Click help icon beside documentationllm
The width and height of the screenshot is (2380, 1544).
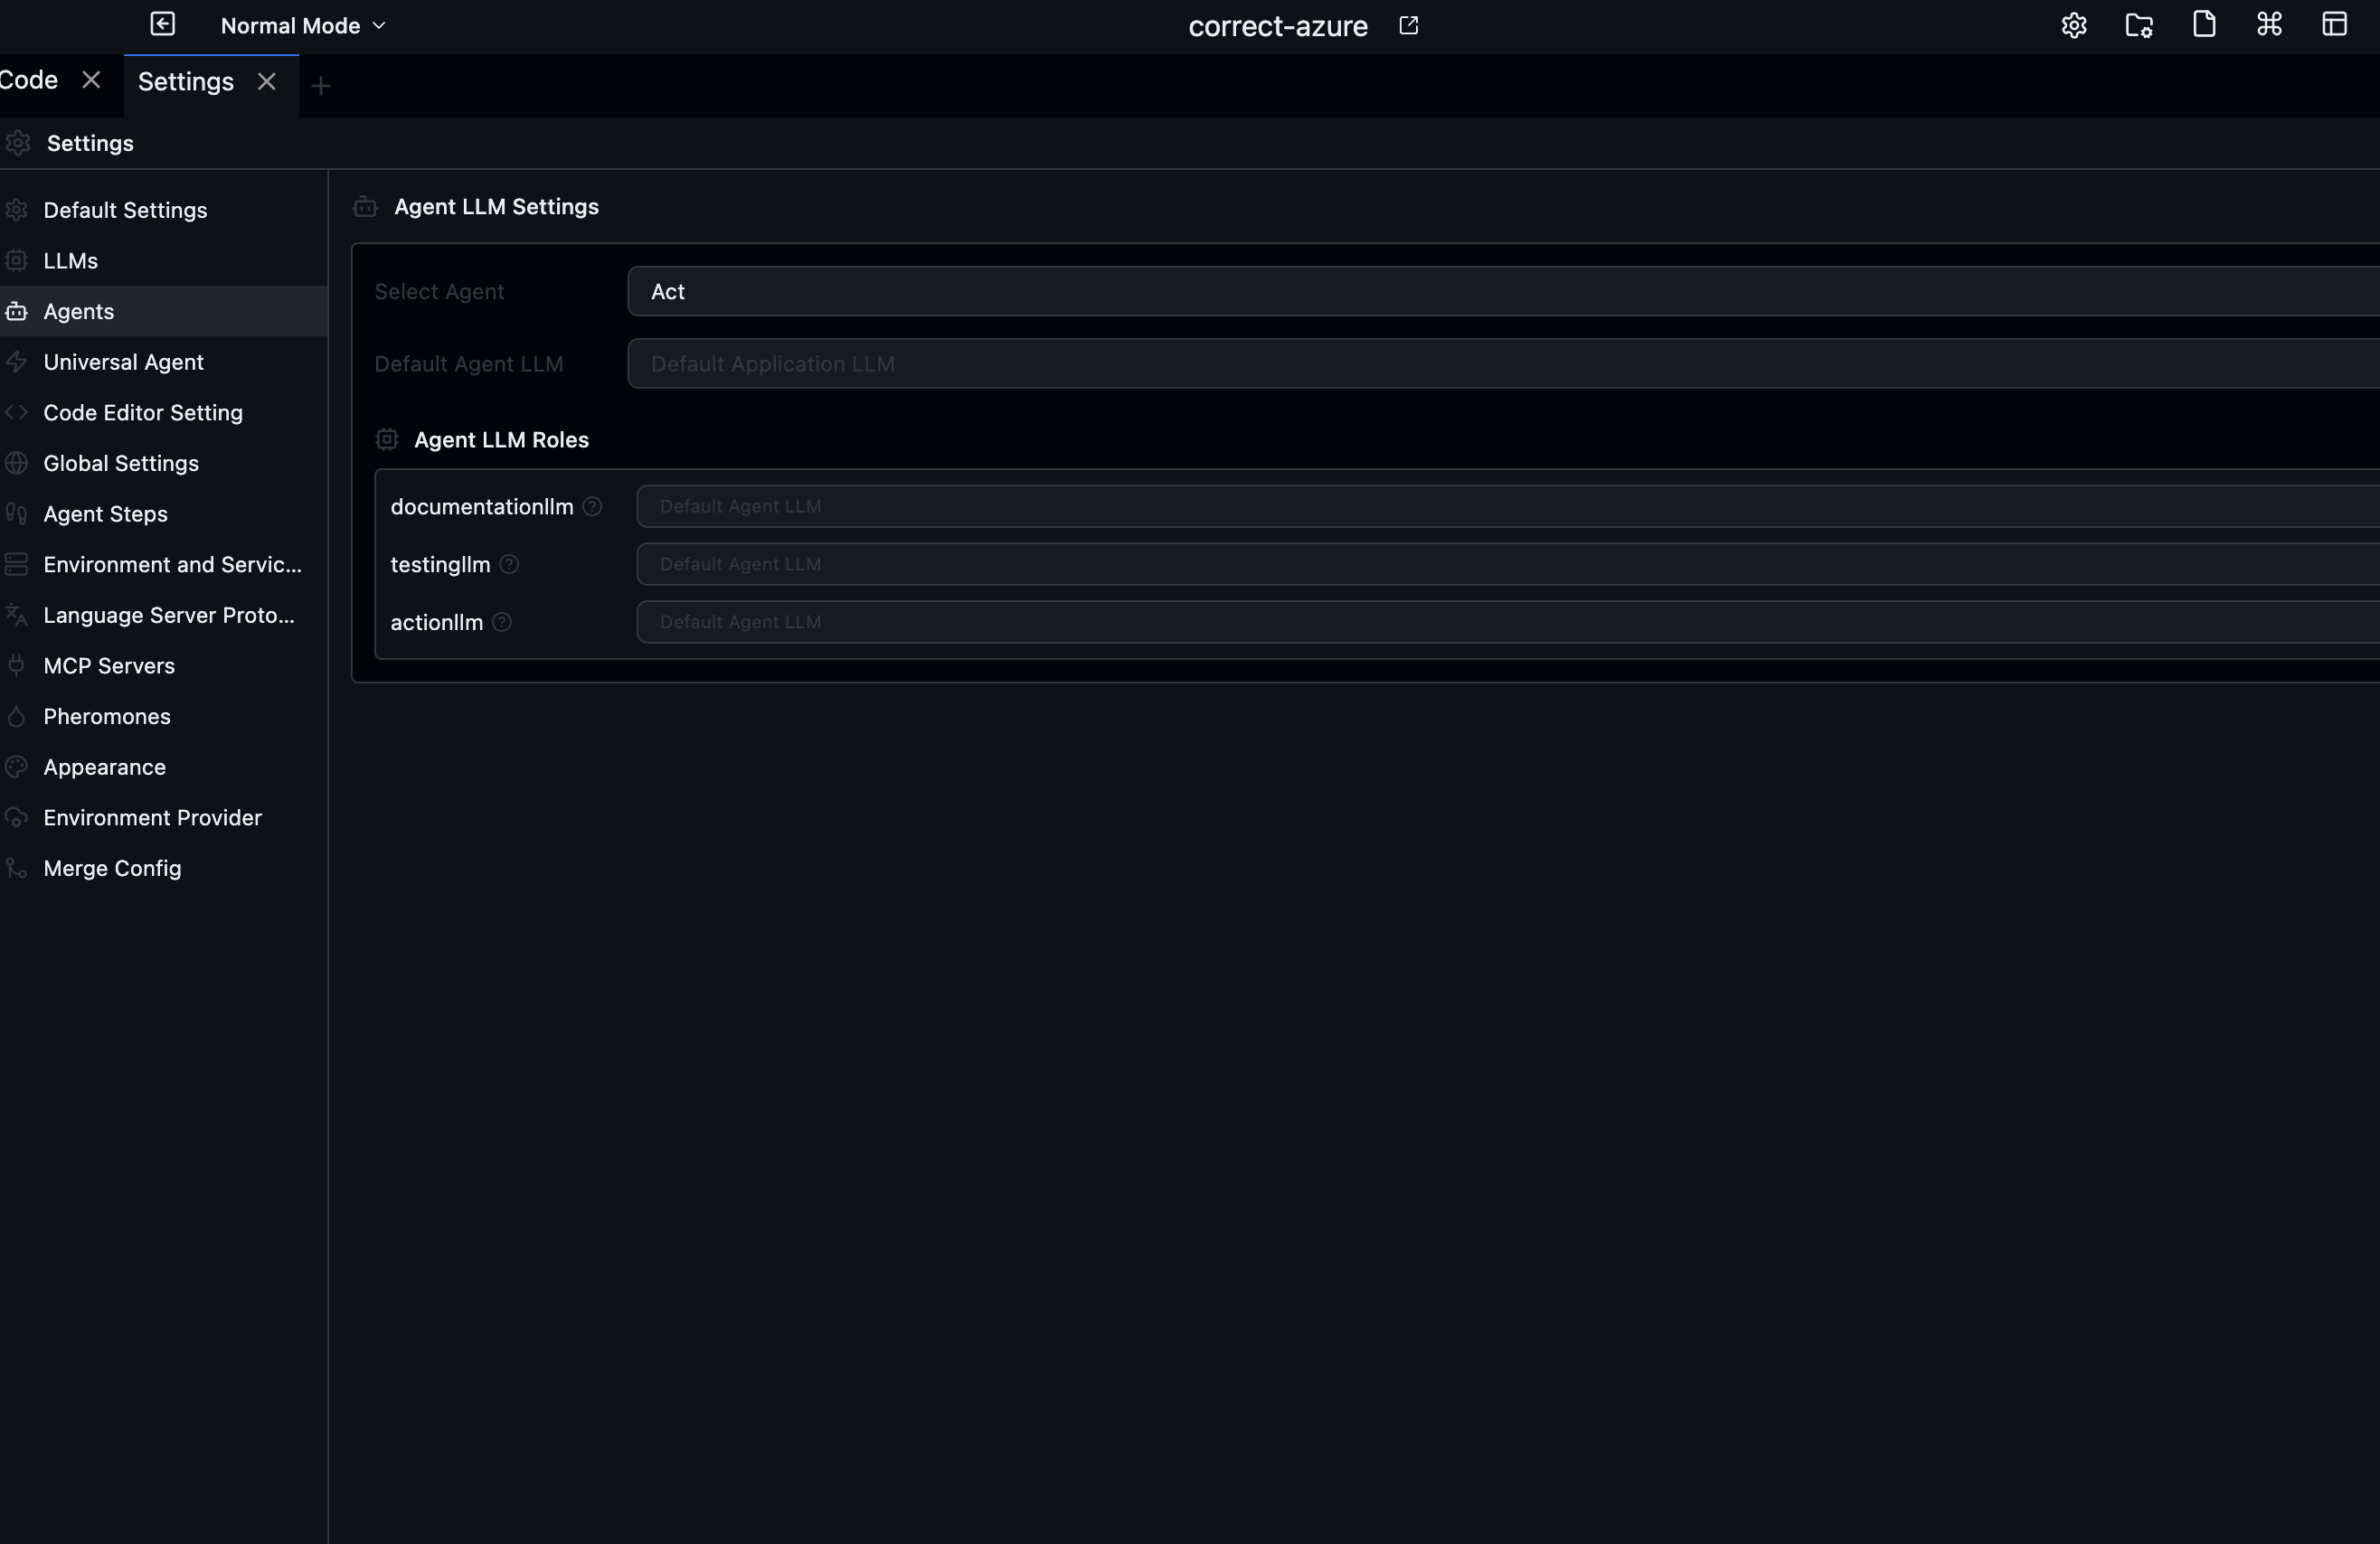592,507
